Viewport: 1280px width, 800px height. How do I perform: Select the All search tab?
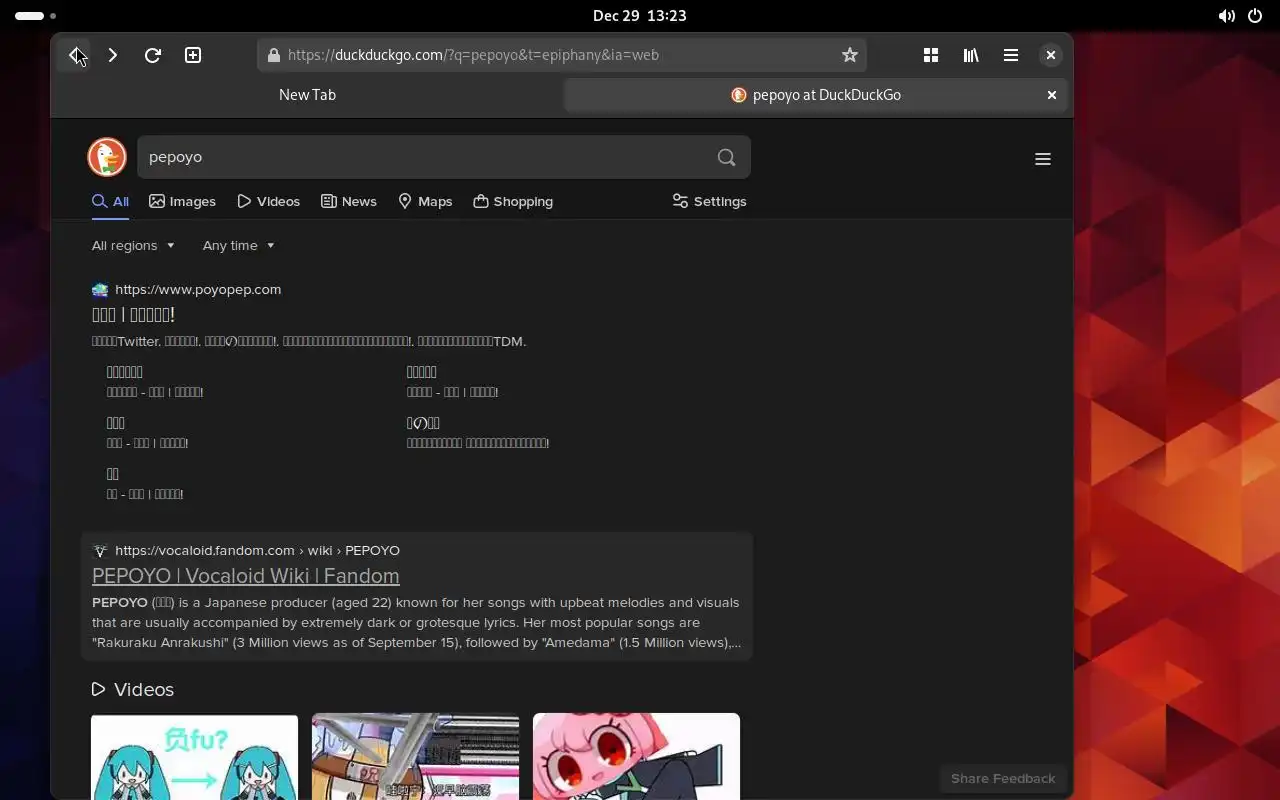[x=110, y=201]
